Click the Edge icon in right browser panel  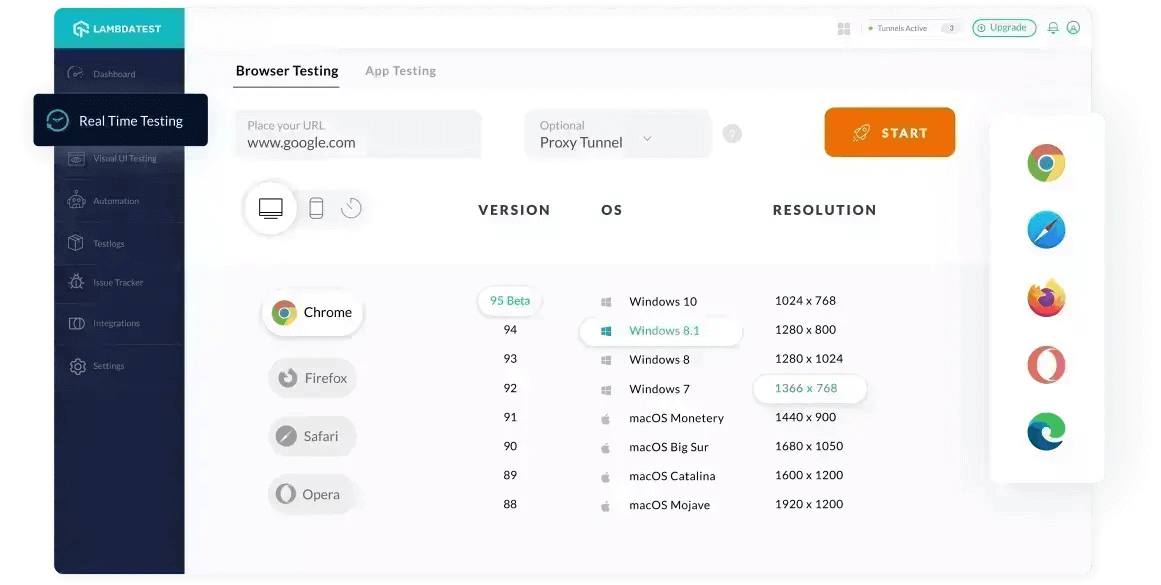tap(1046, 432)
